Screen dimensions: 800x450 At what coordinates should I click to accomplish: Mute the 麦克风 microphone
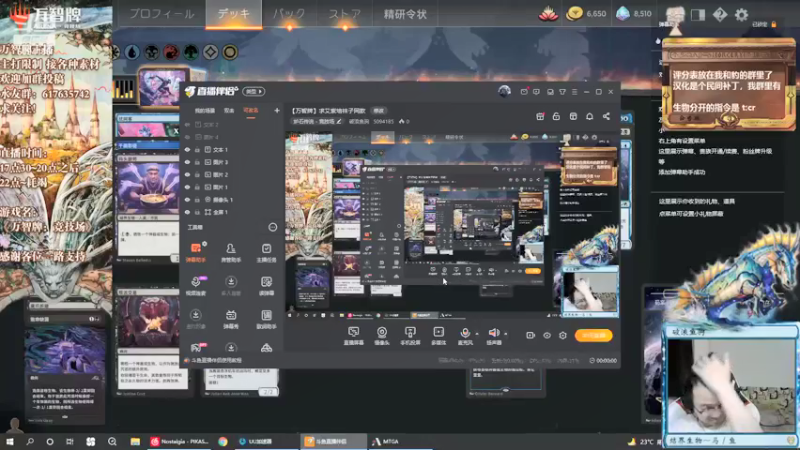click(465, 336)
